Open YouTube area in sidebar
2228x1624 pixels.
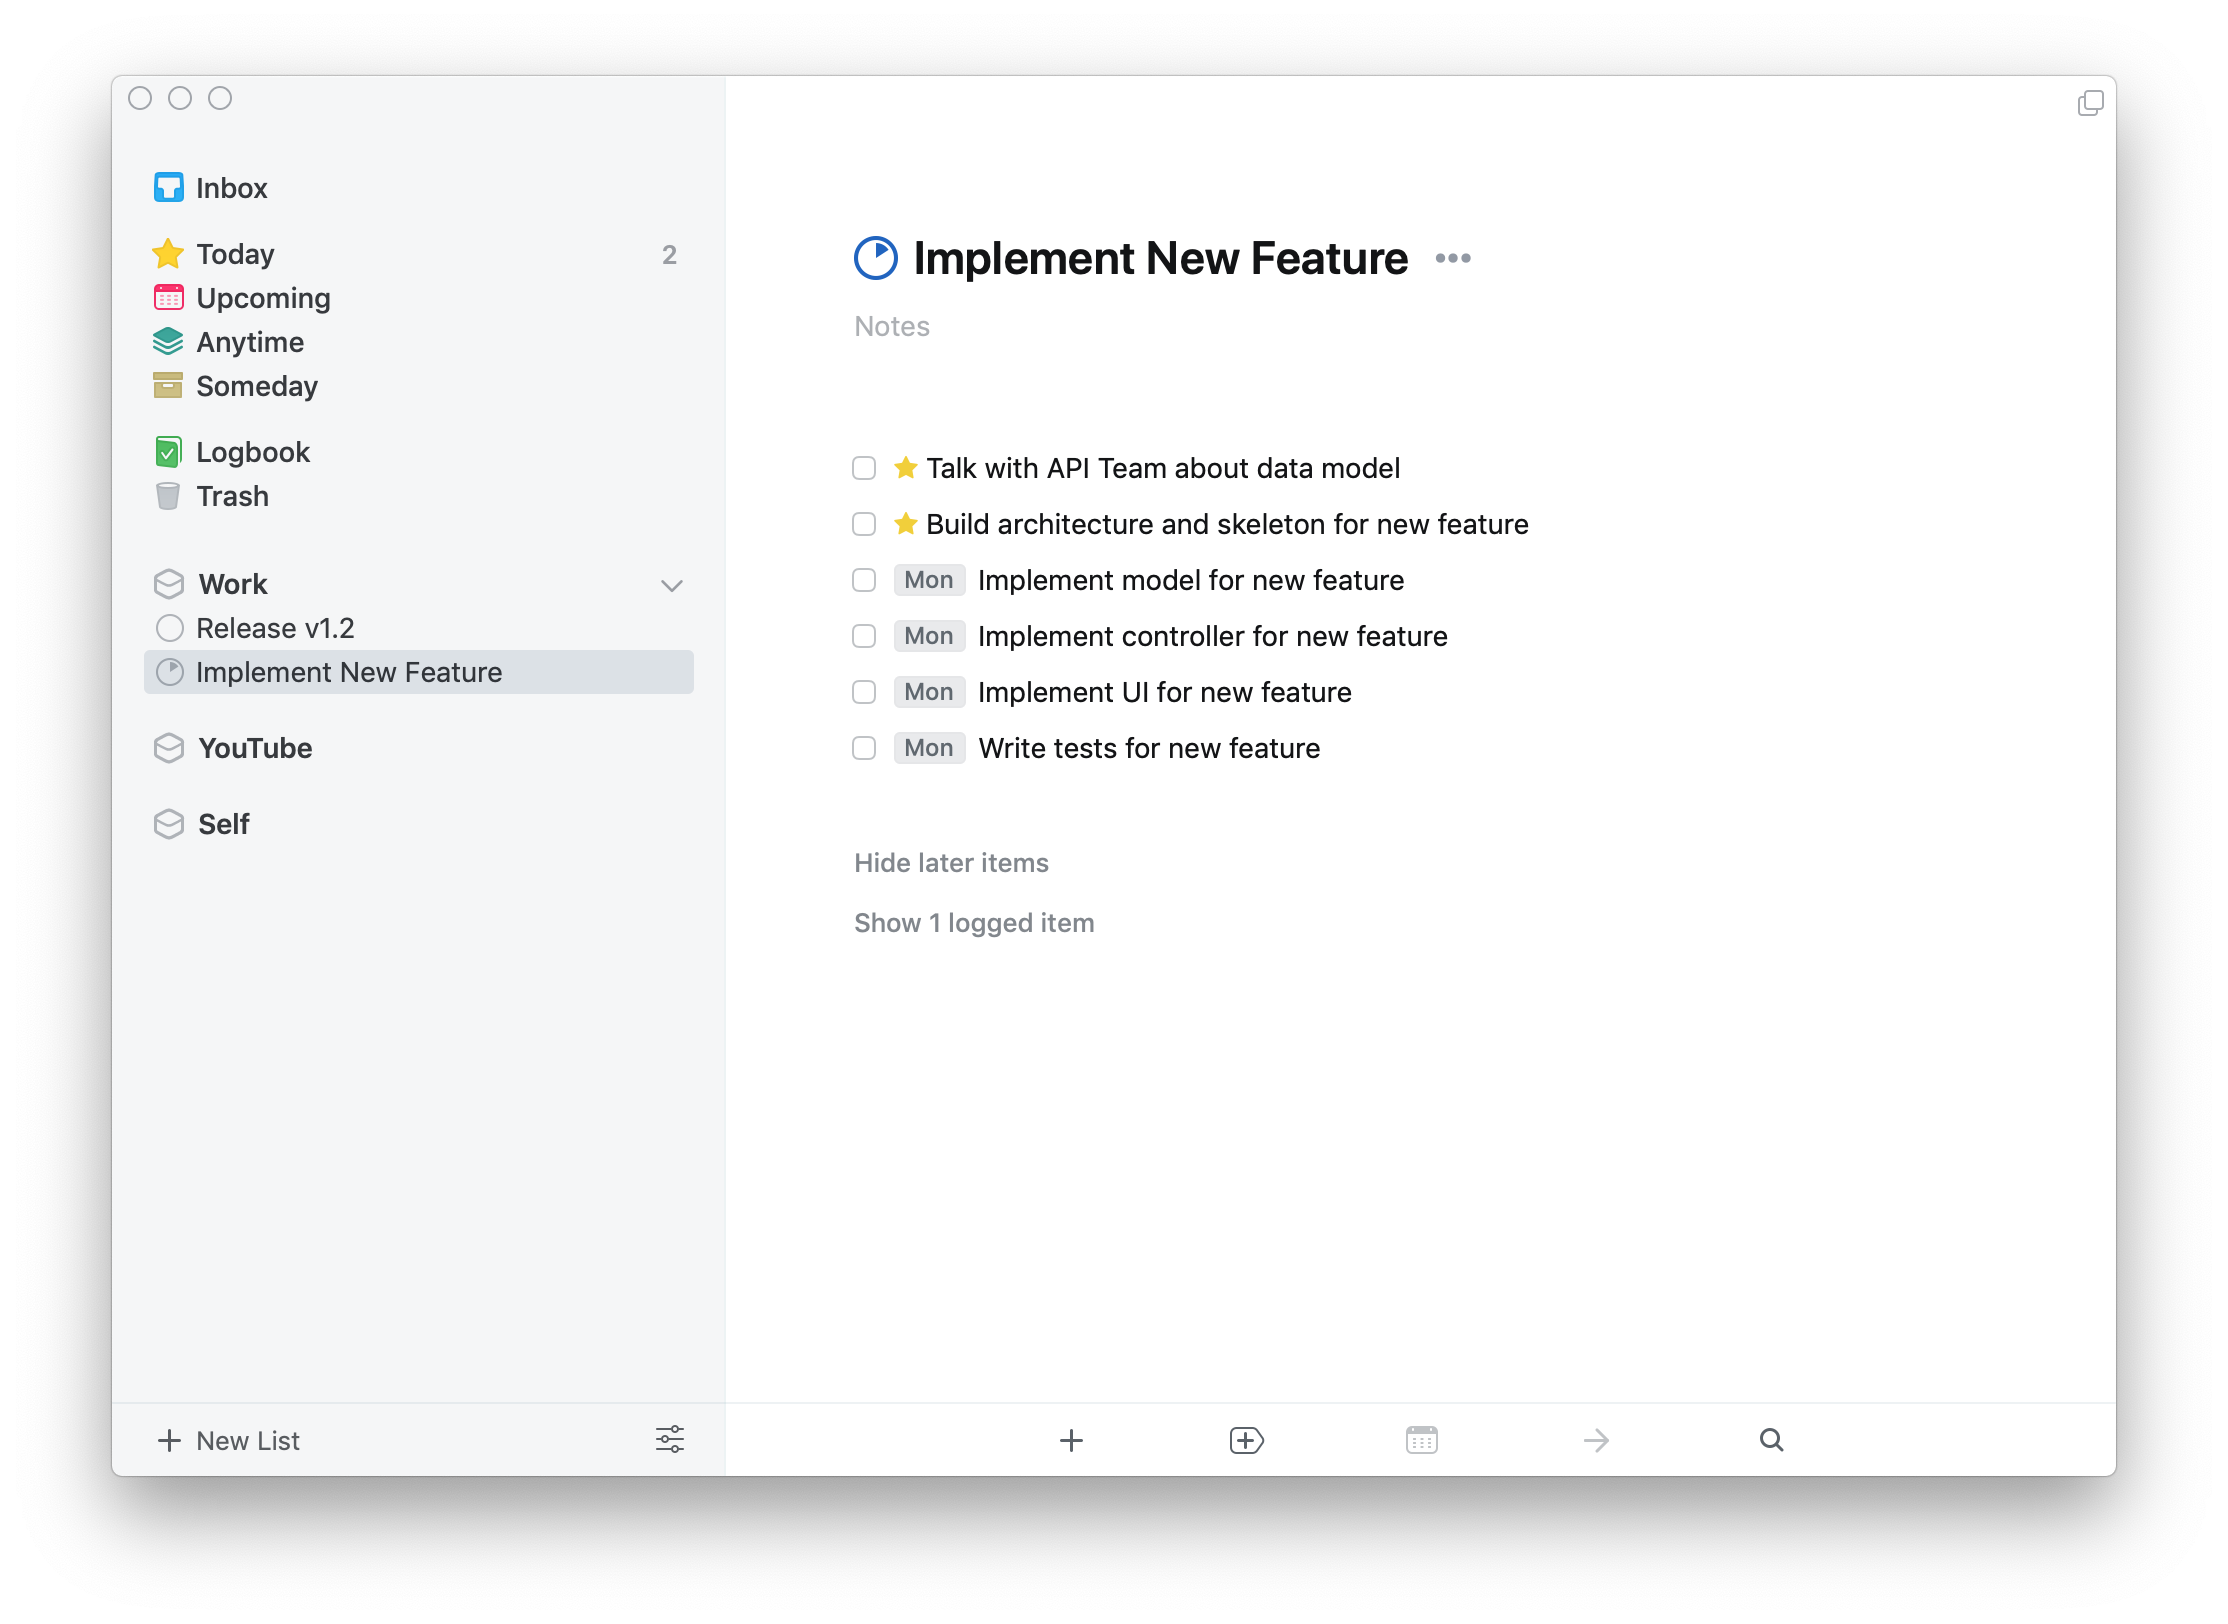tap(254, 747)
